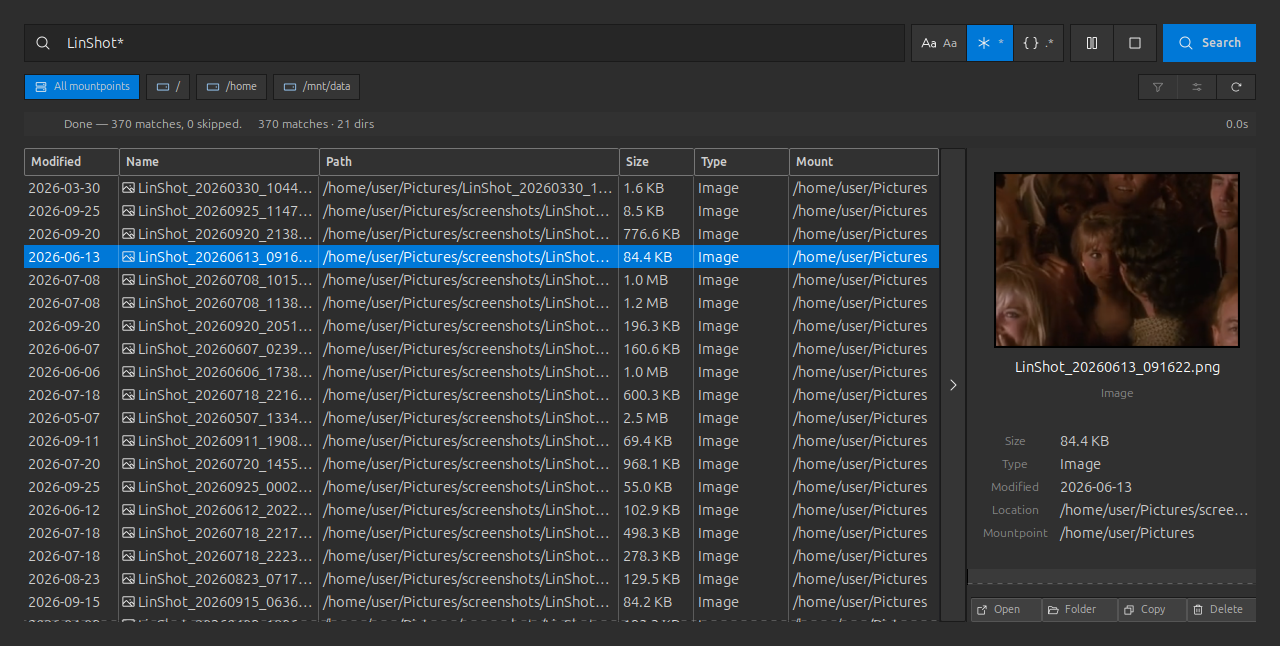Open the funnel filter options
Image resolution: width=1280 pixels, height=646 pixels.
1158,87
